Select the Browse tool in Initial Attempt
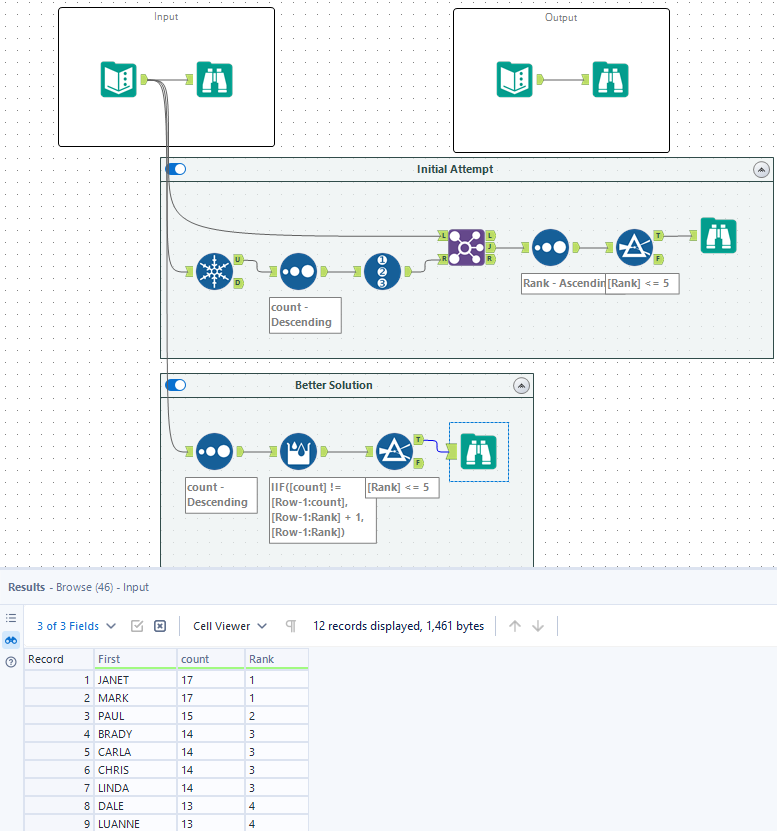Viewport: 777px width, 831px height. coord(719,235)
